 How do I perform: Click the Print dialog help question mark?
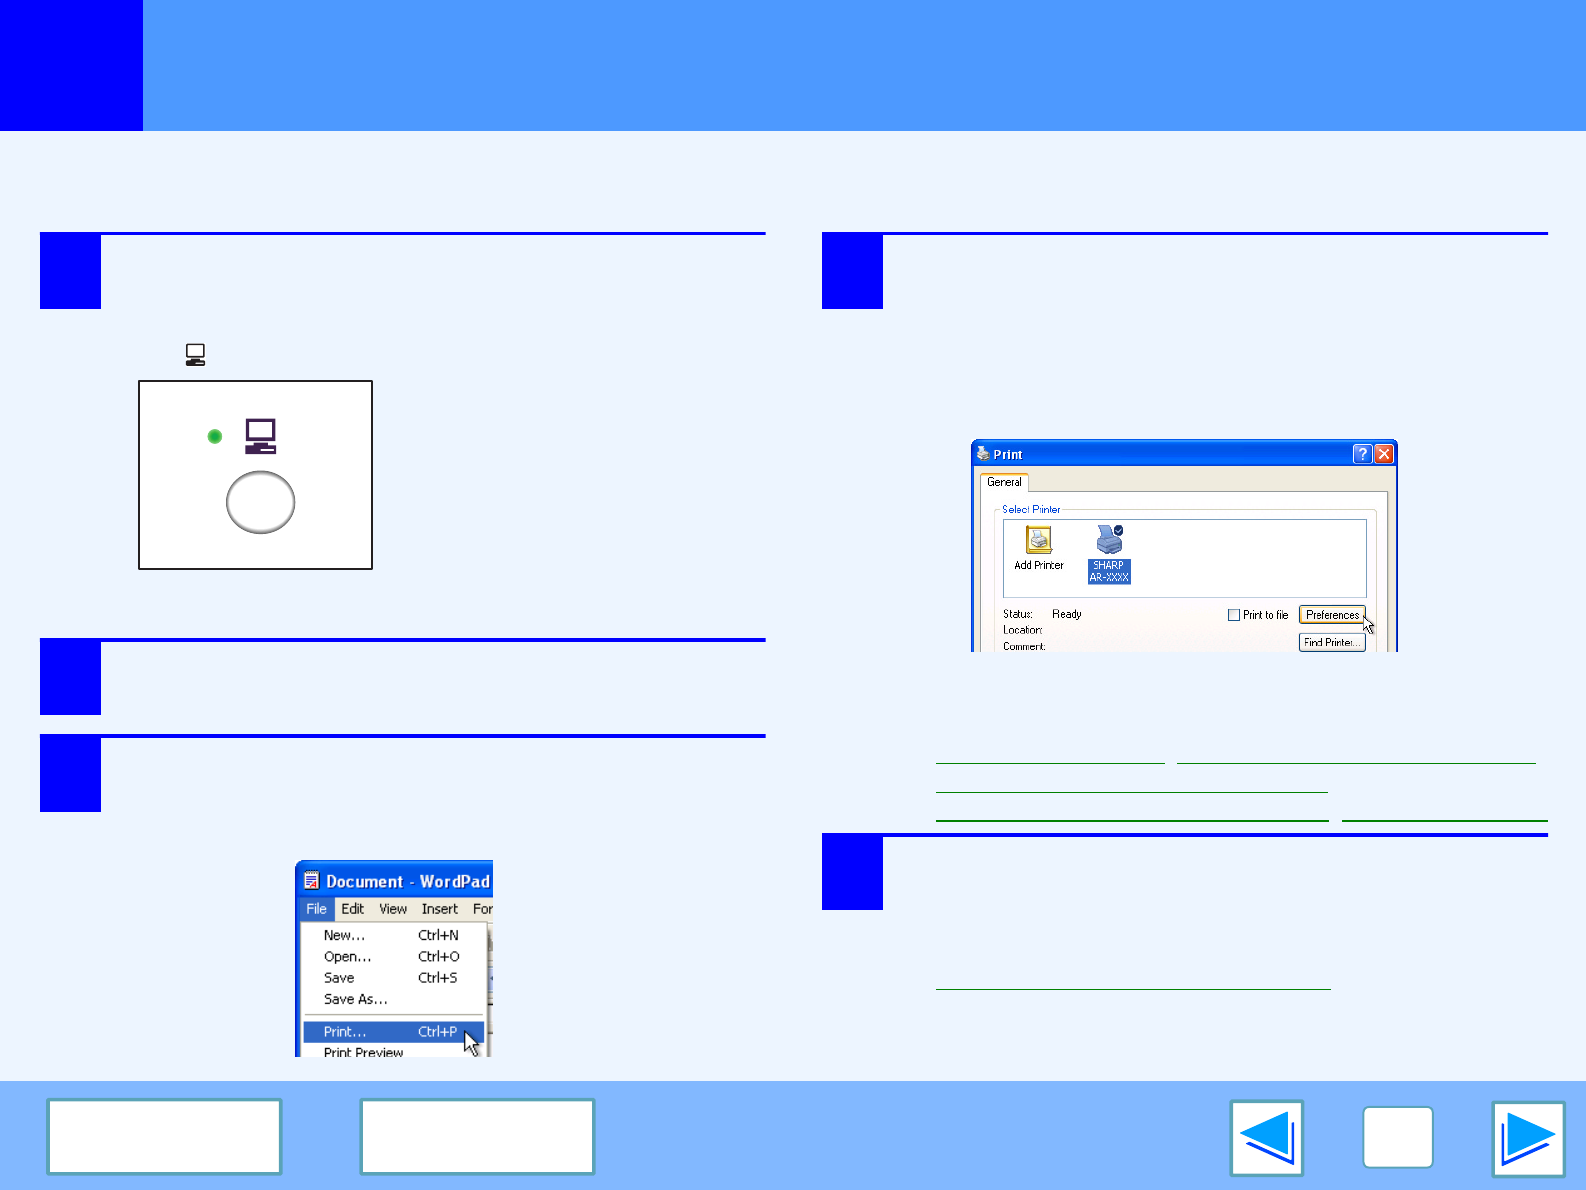(1362, 454)
